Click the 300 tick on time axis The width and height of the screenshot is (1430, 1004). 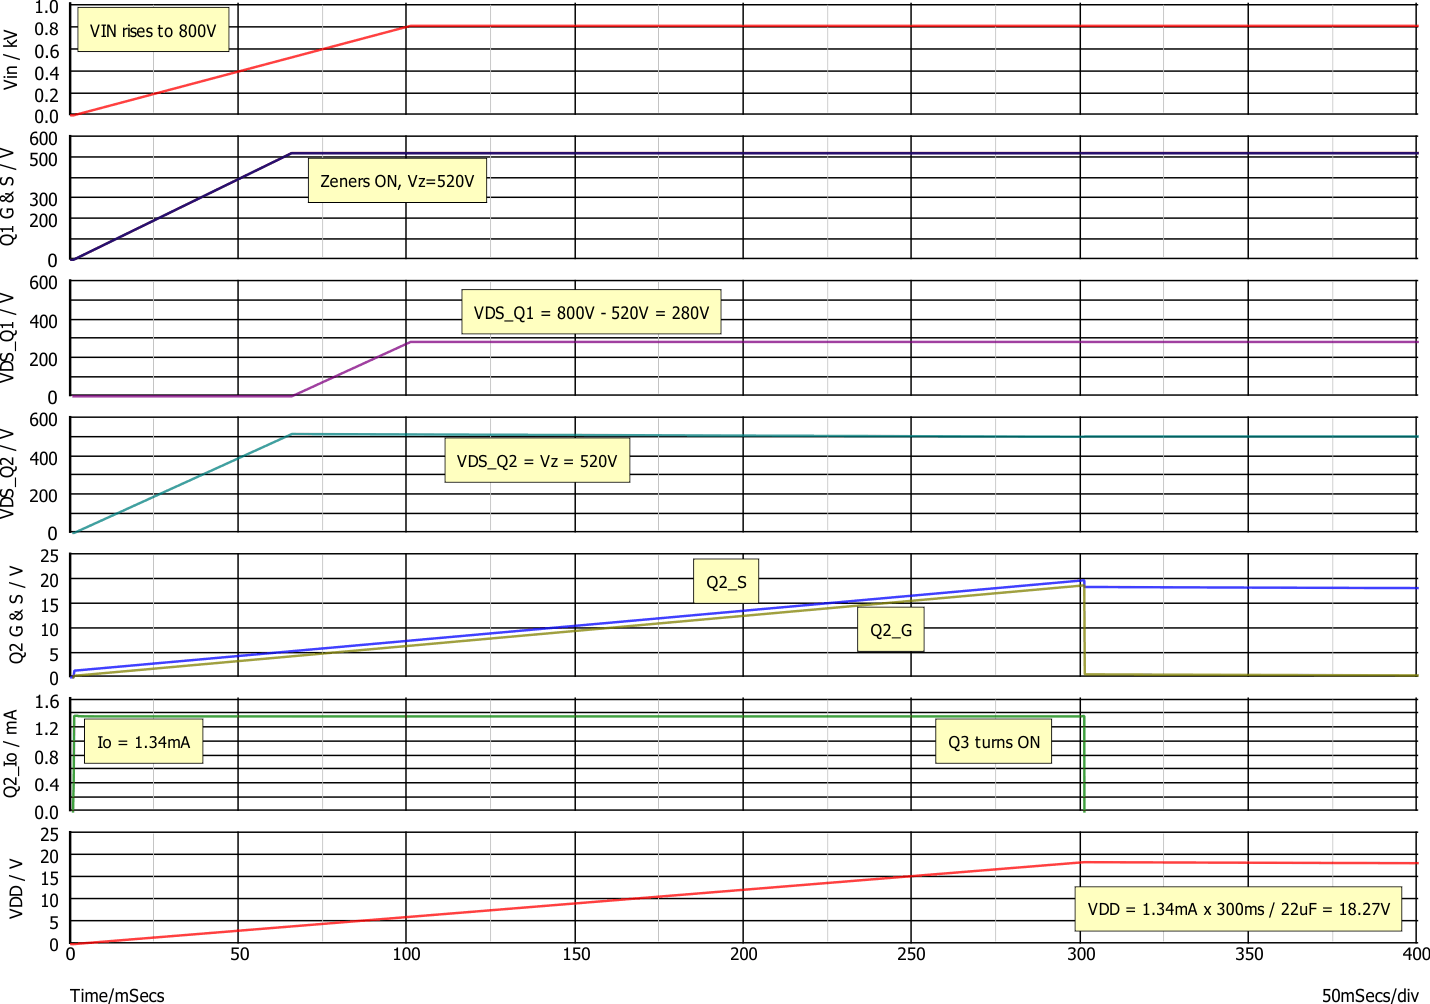coord(1080,954)
